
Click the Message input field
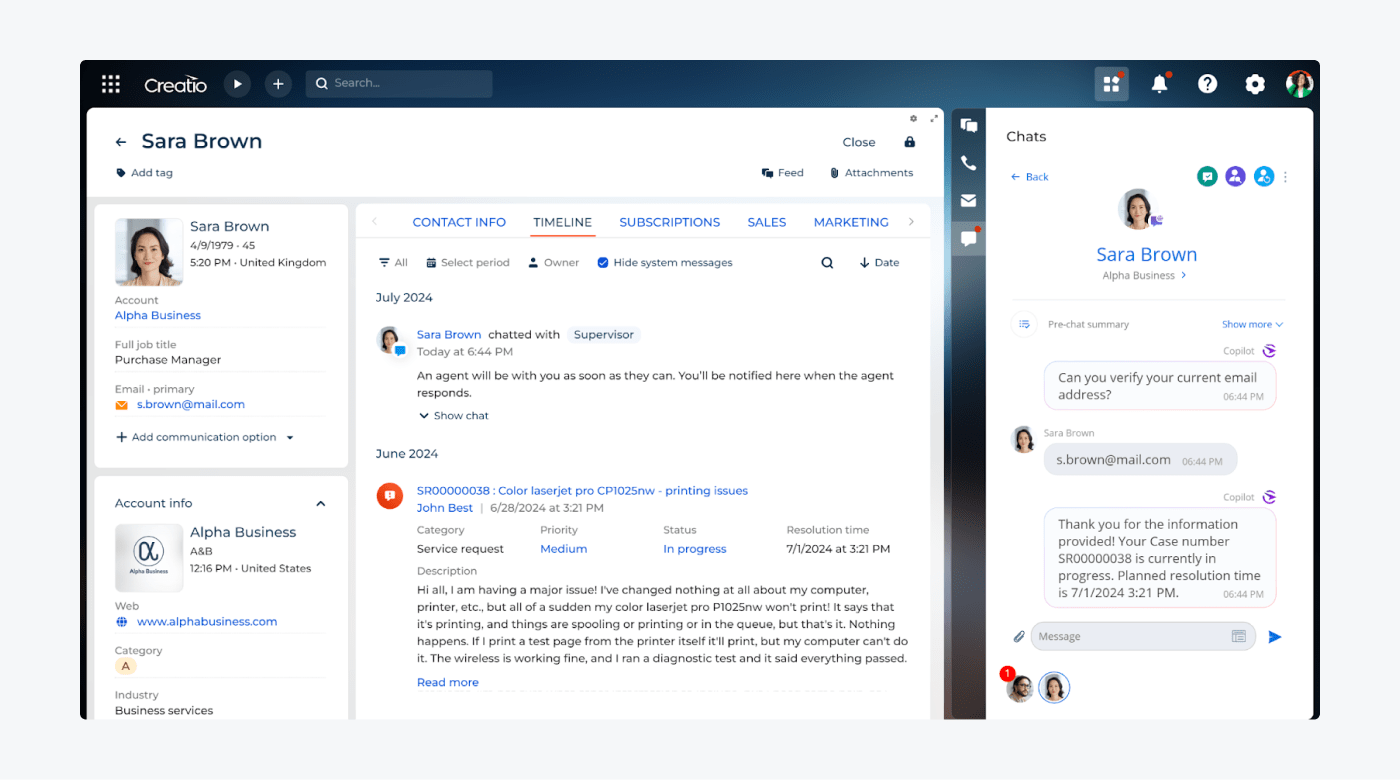(1130, 637)
